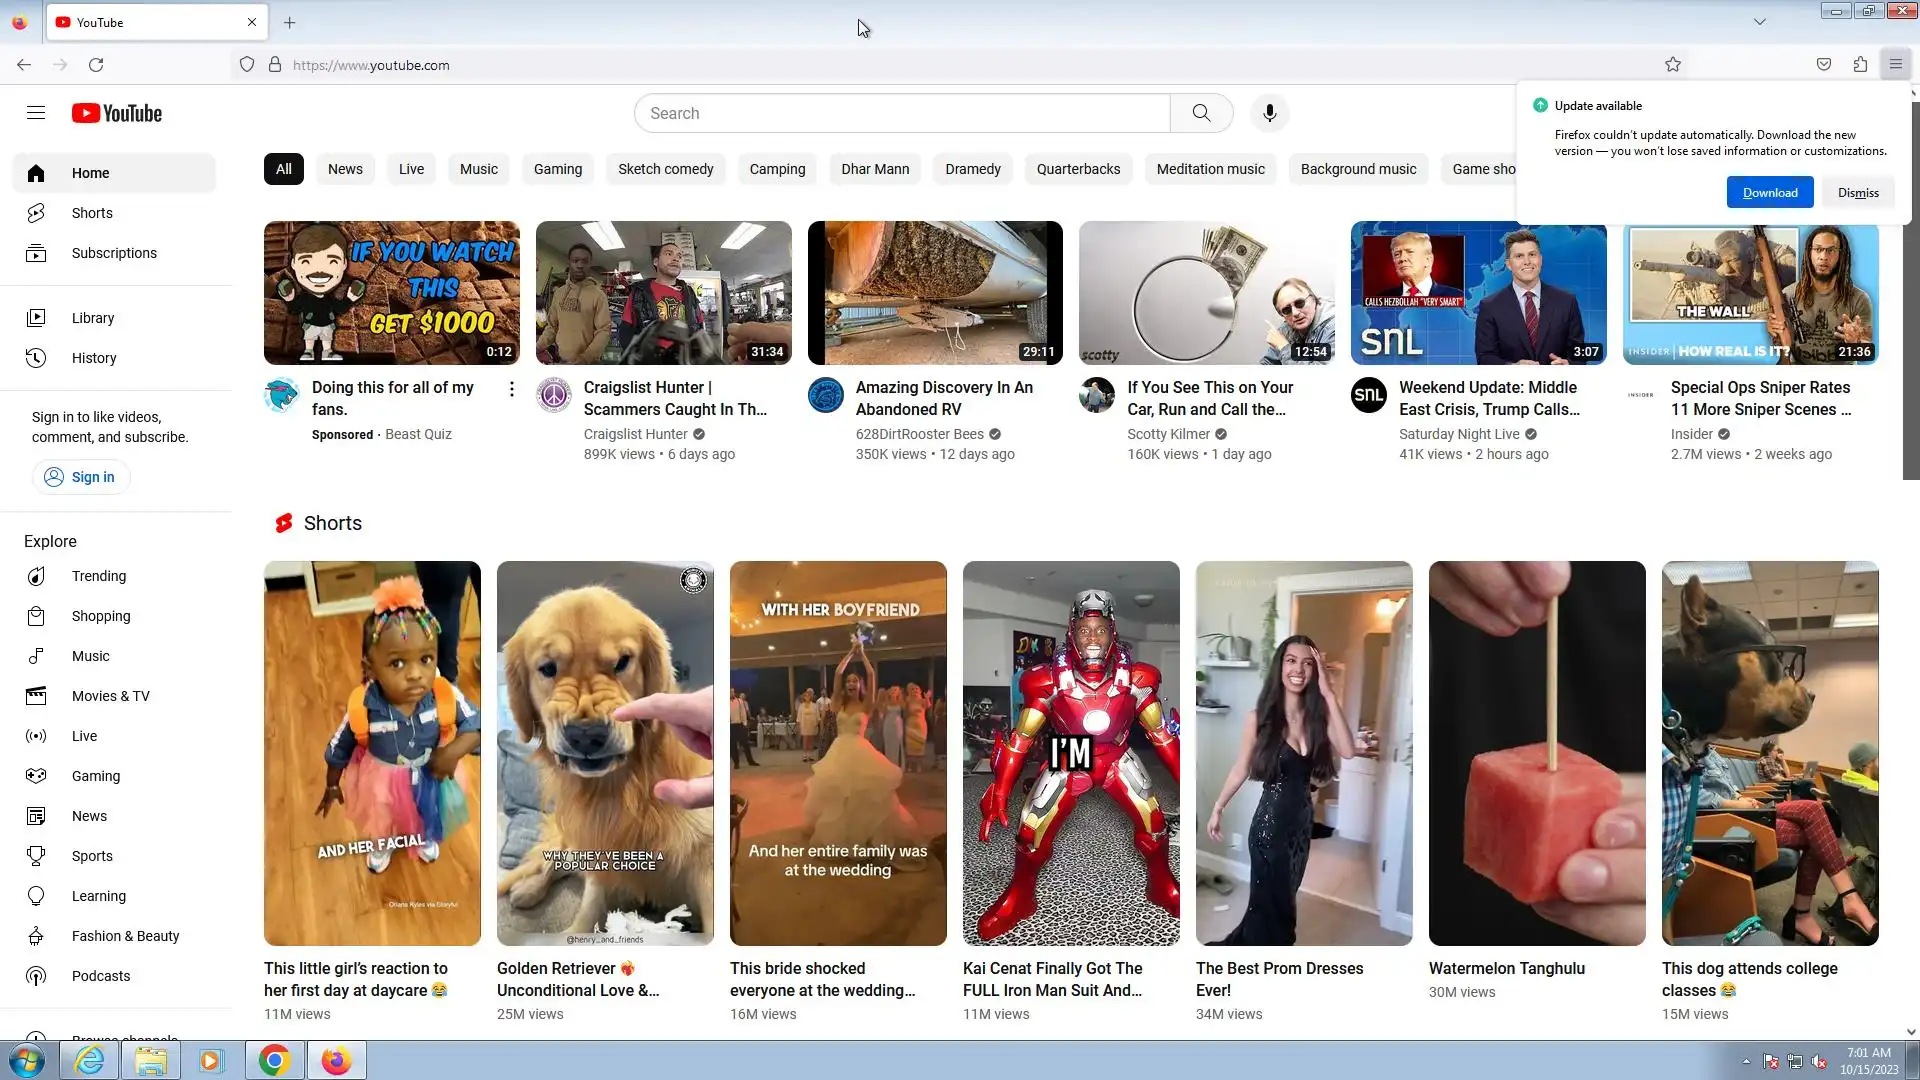Click the Download update button
The height and width of the screenshot is (1080, 1920).
pos(1769,193)
